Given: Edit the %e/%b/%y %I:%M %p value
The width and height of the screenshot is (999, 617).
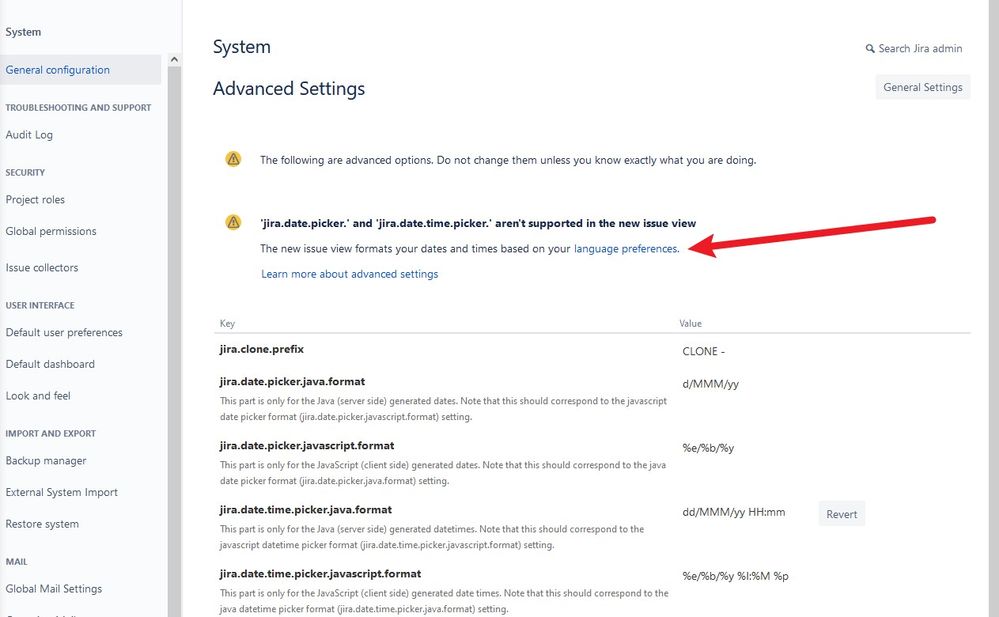Looking at the screenshot, I should (x=735, y=576).
